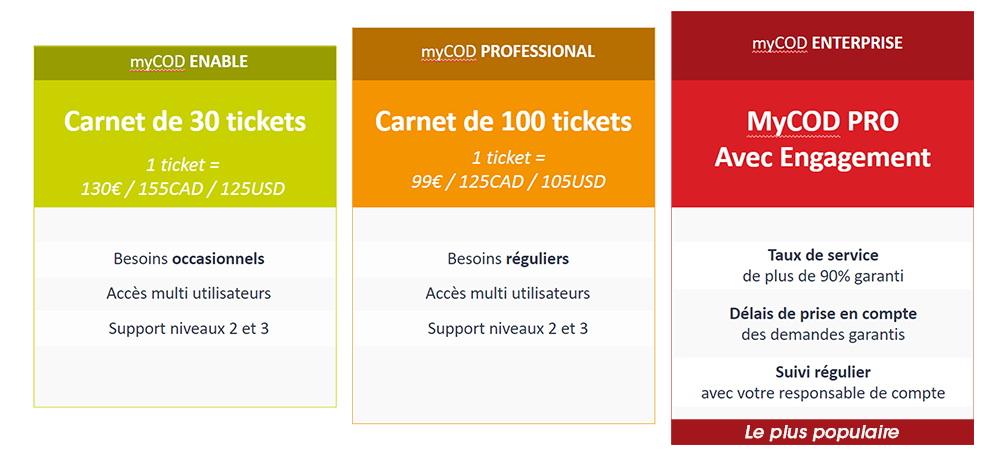Image resolution: width=1000 pixels, height=452 pixels.
Task: Click Support niveaux 2 et 3 in PROFESSIONAL plan
Action: 508,329
